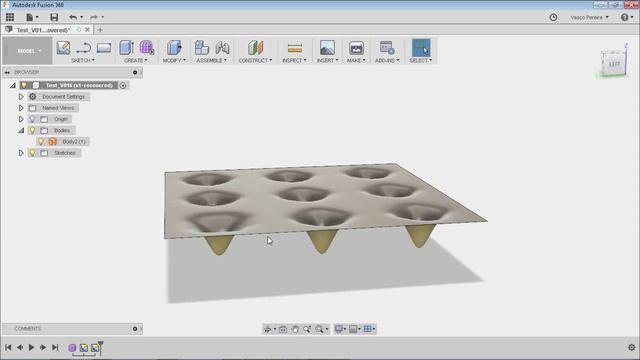
Task: Expand the Origin folder
Action: (21, 119)
